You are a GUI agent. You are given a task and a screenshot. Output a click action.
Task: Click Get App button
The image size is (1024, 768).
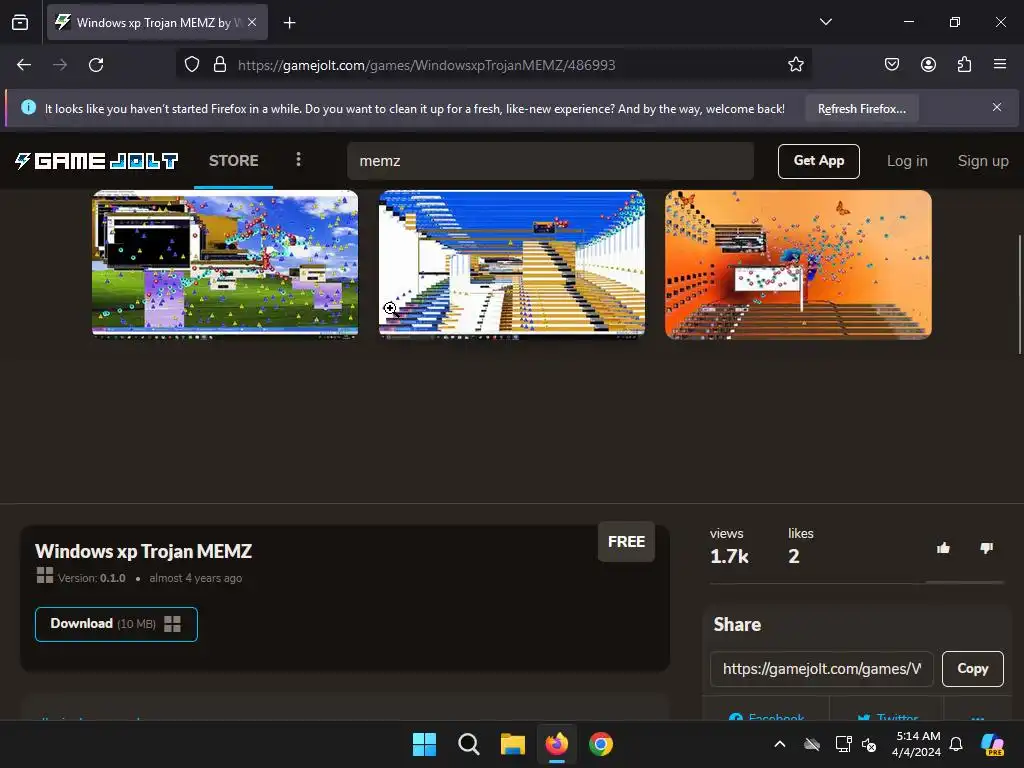(818, 161)
